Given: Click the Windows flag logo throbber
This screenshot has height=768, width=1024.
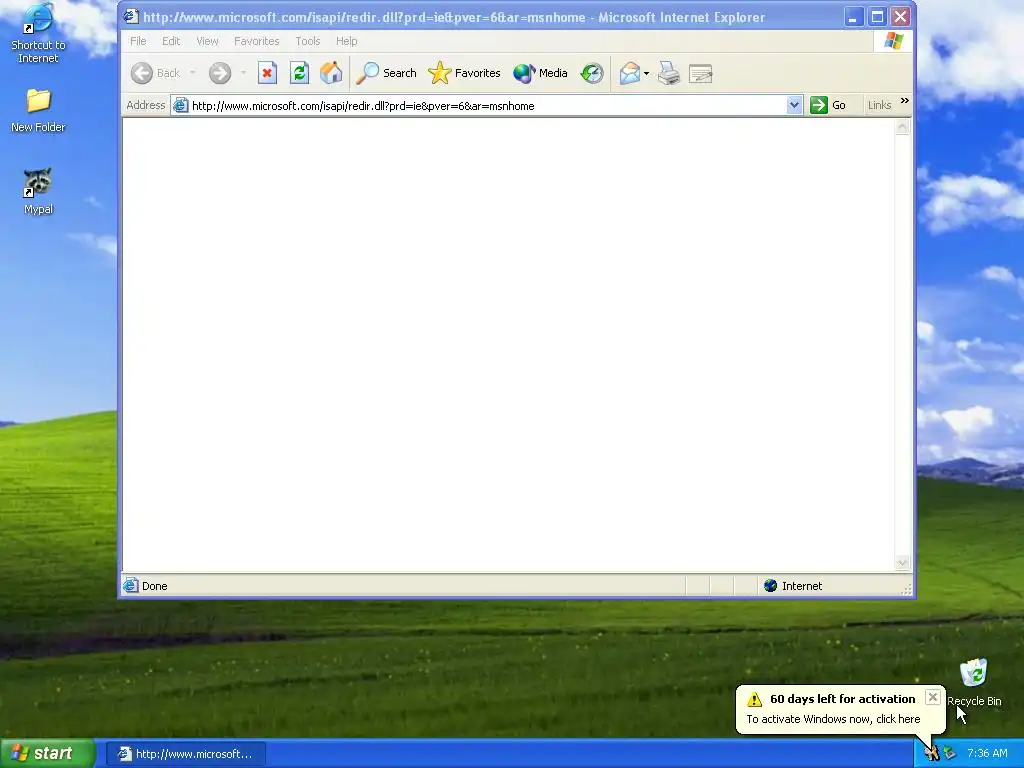Looking at the screenshot, I should (x=893, y=41).
